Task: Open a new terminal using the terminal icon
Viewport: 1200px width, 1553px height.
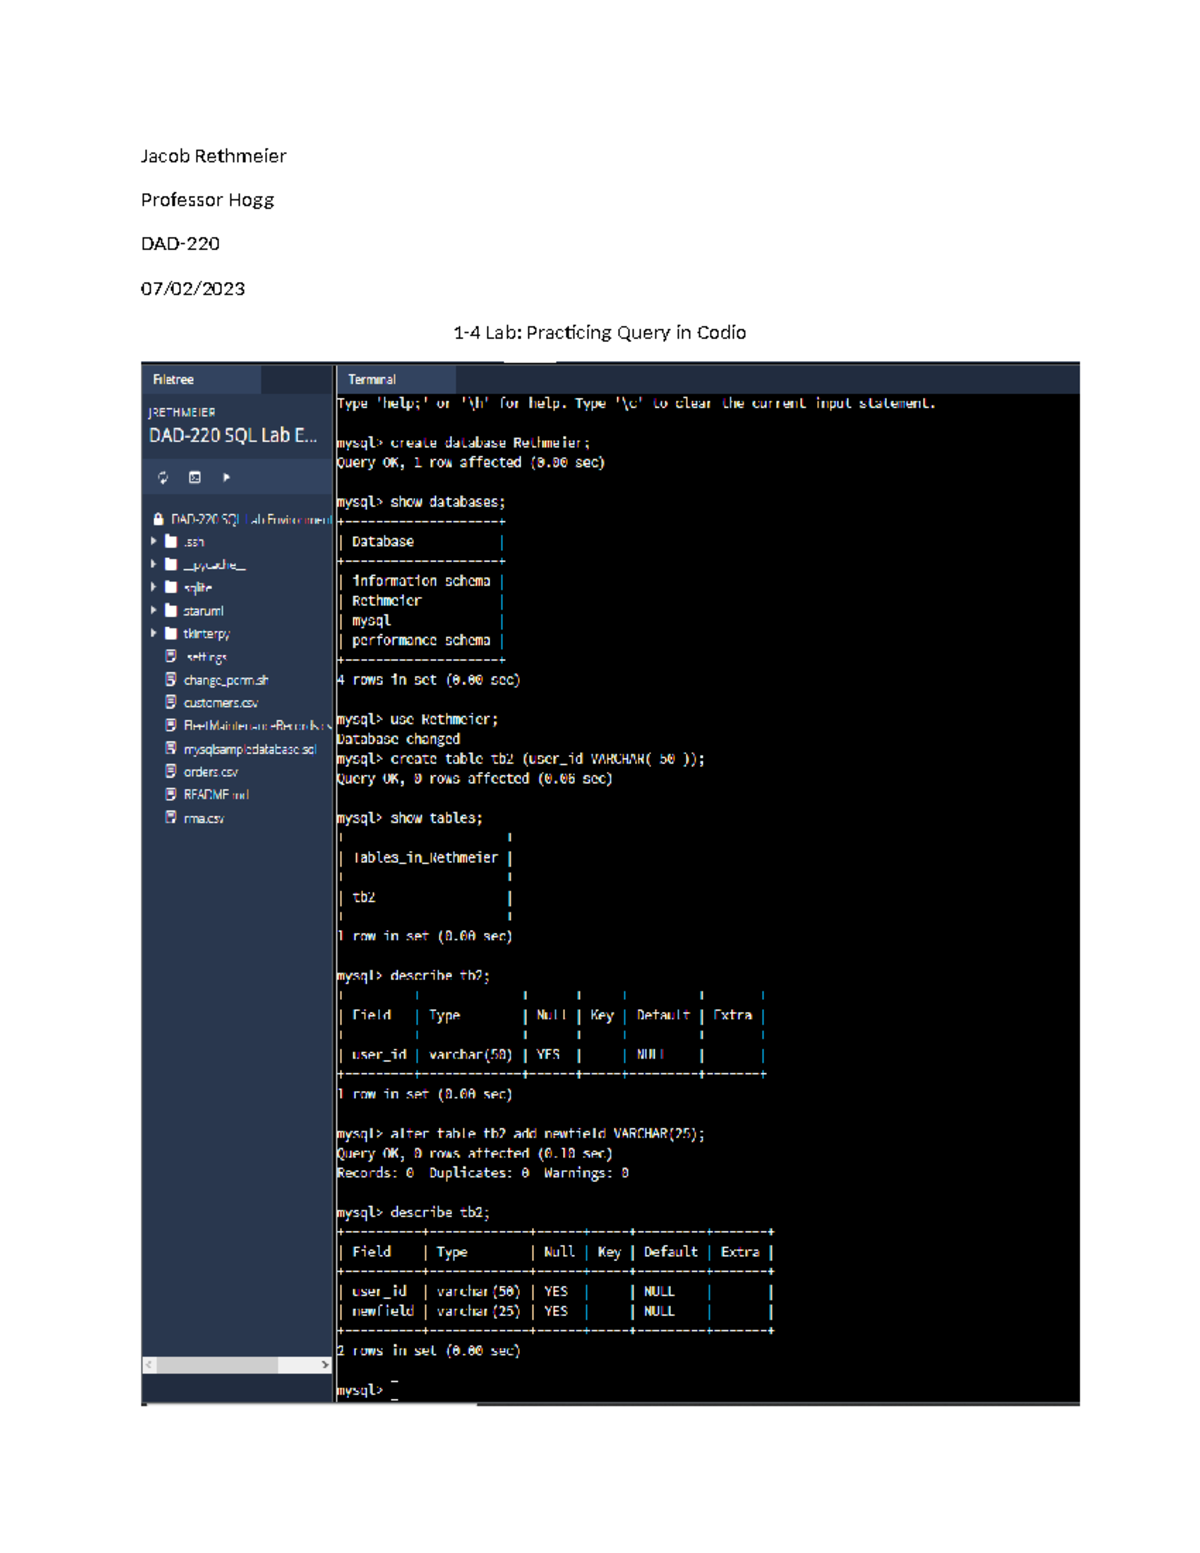Action: point(195,477)
